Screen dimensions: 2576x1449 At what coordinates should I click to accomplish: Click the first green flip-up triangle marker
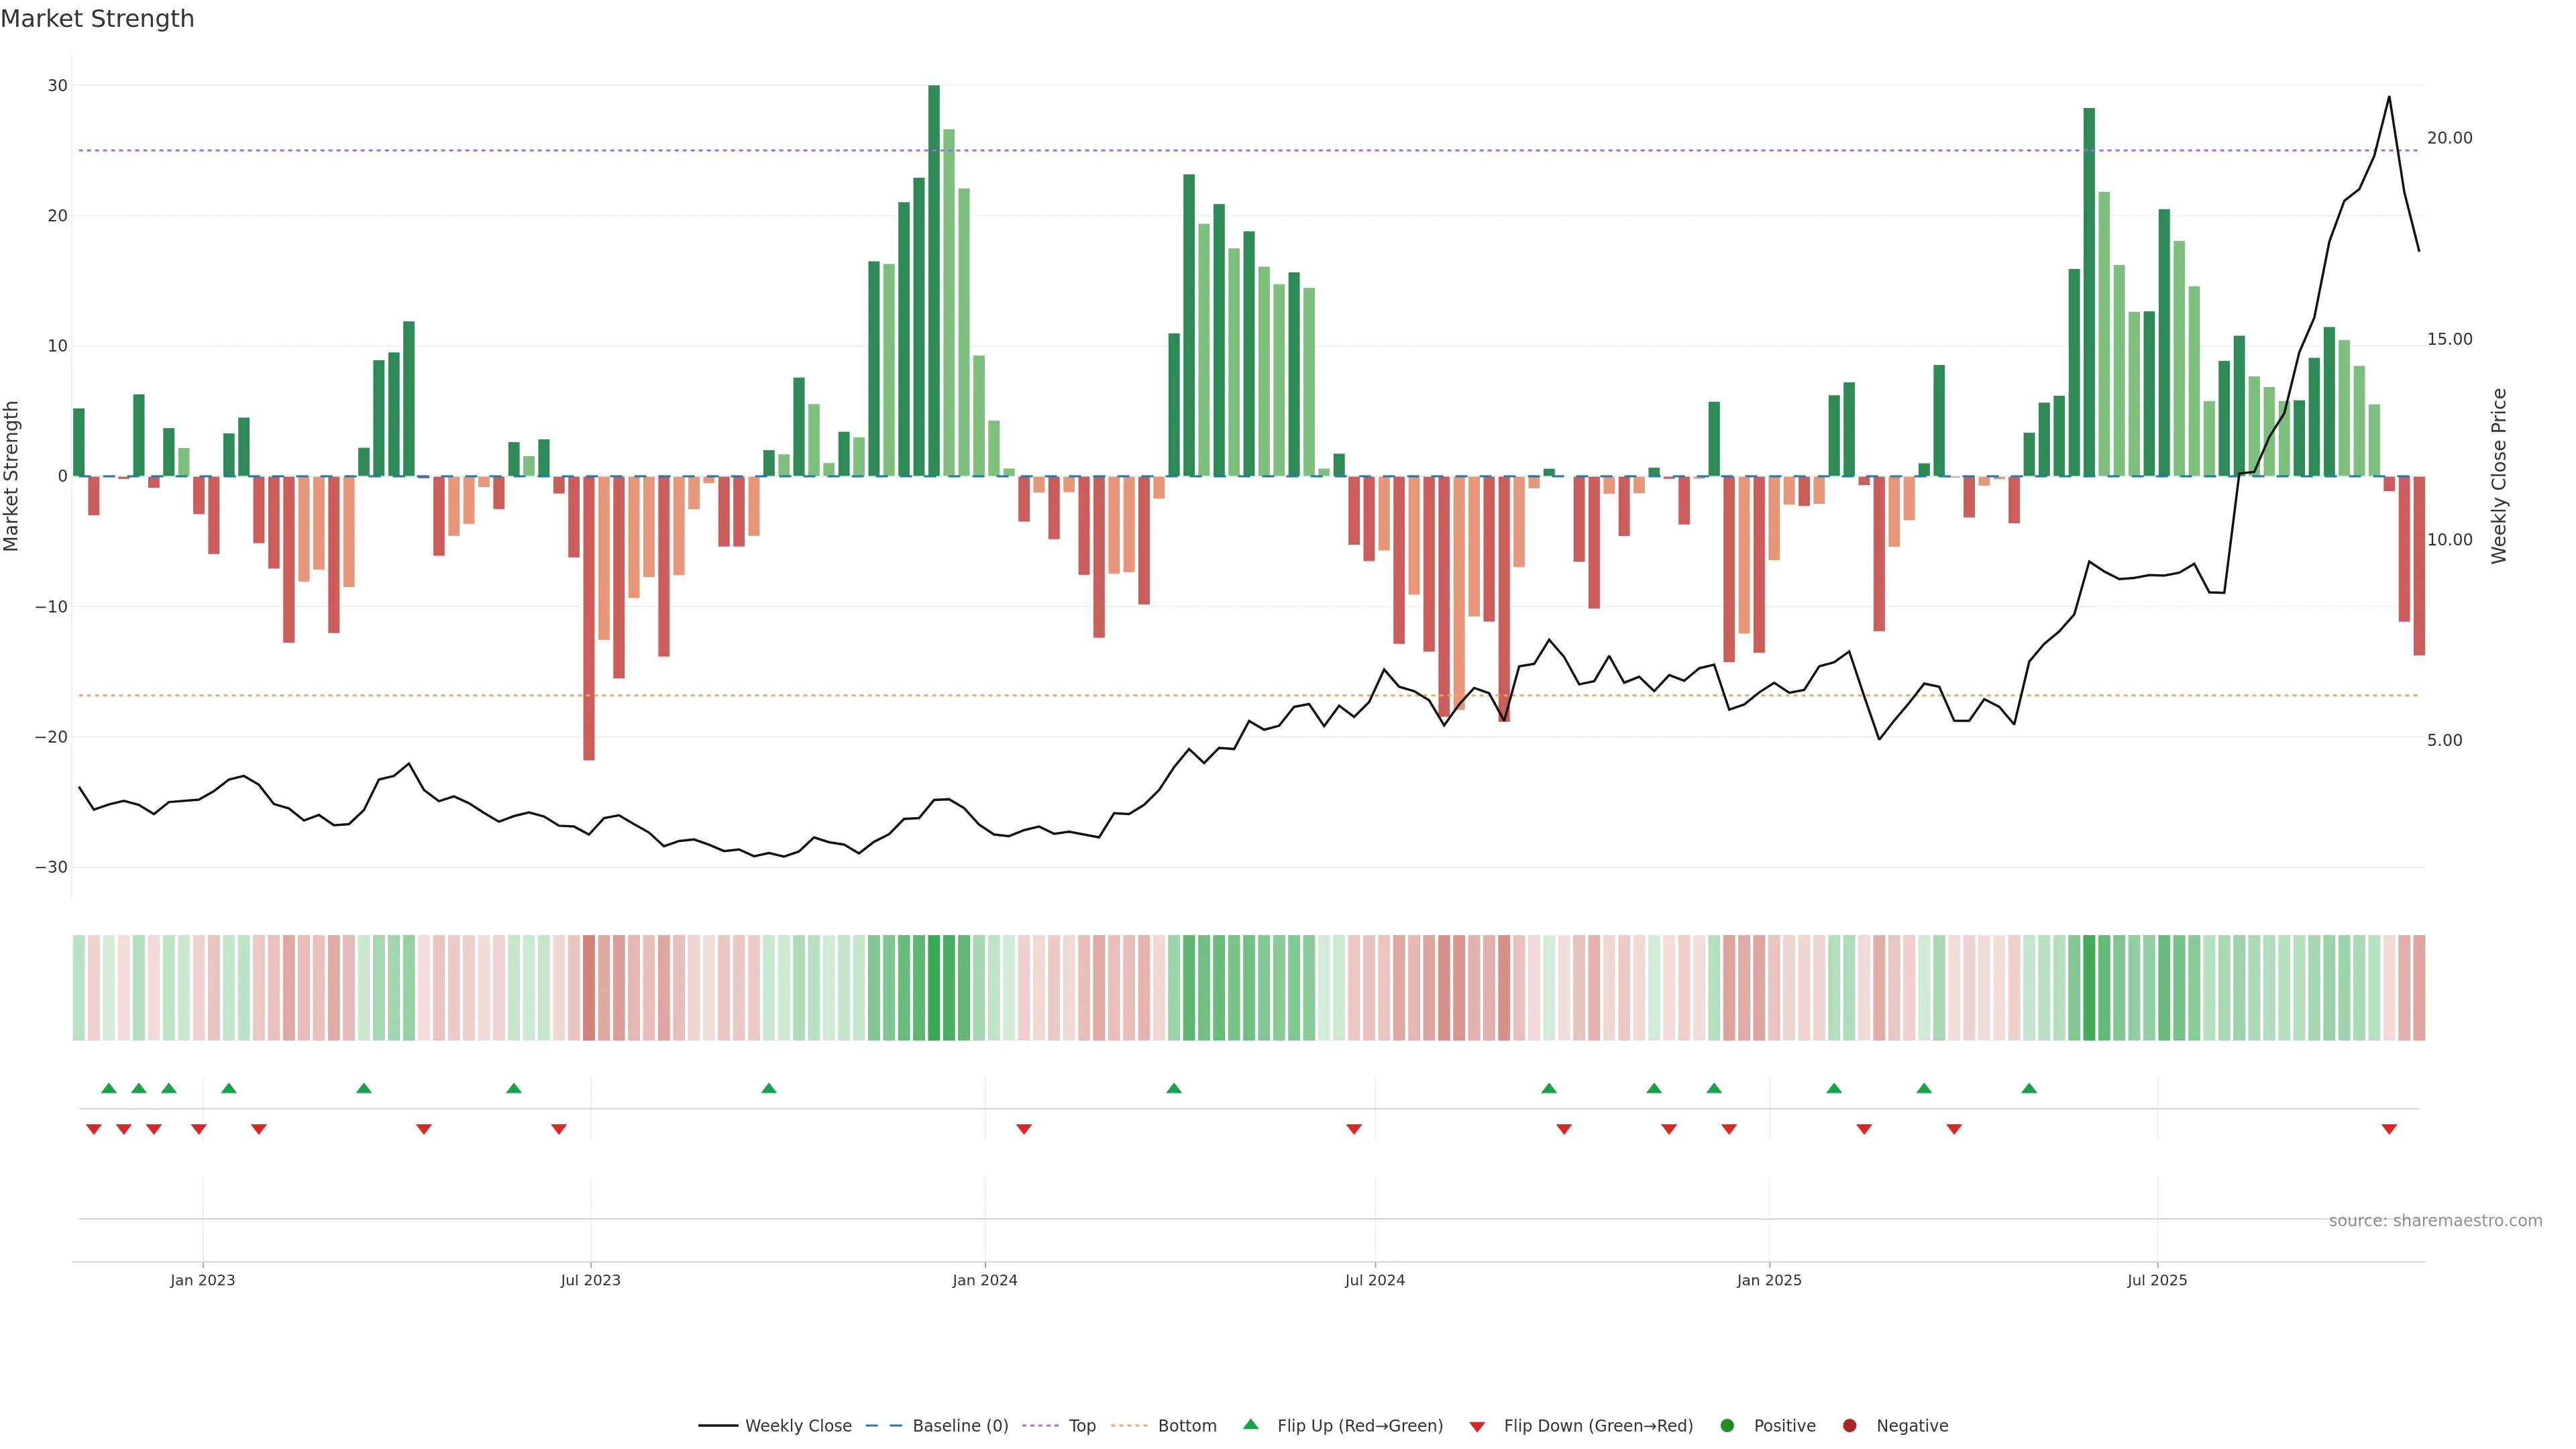click(x=109, y=1088)
